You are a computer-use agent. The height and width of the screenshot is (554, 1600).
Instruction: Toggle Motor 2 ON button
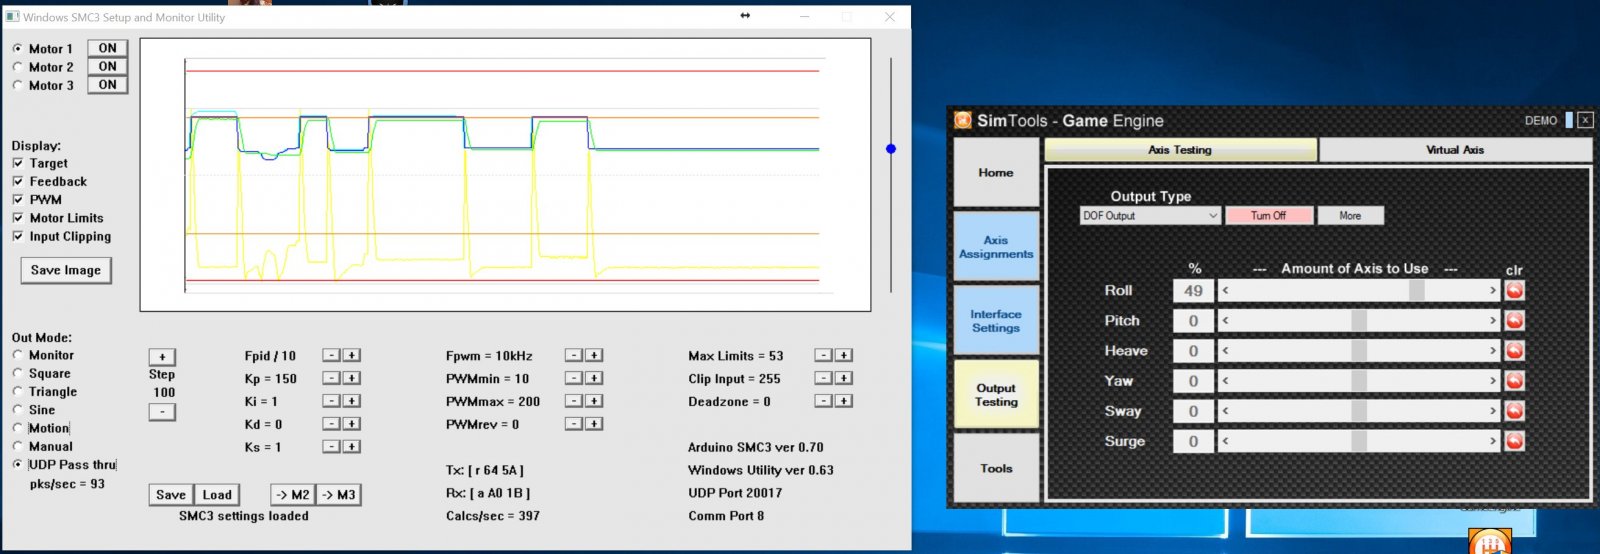[107, 66]
